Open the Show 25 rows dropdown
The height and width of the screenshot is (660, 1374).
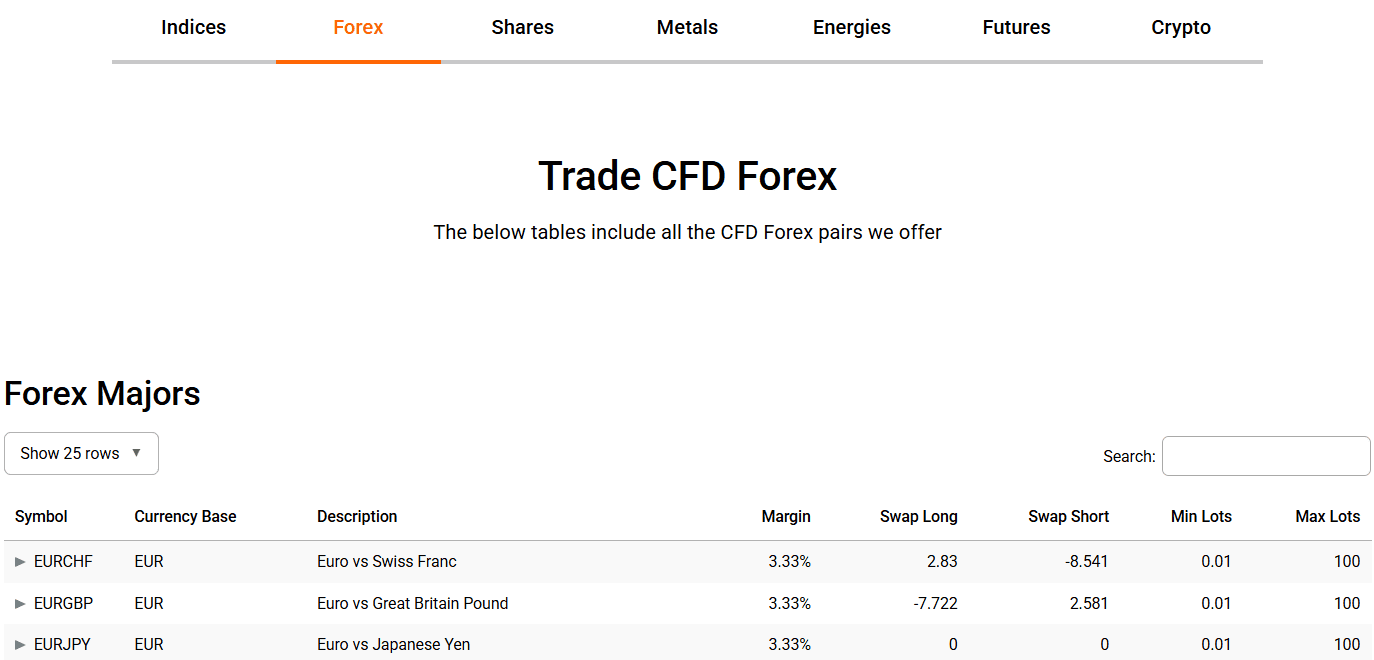[81, 453]
